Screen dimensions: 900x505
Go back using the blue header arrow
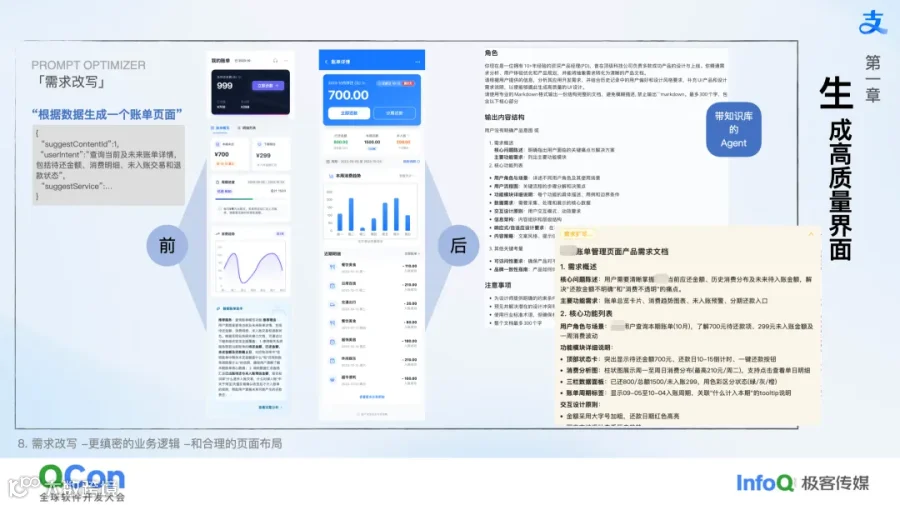pyautogui.click(x=326, y=61)
